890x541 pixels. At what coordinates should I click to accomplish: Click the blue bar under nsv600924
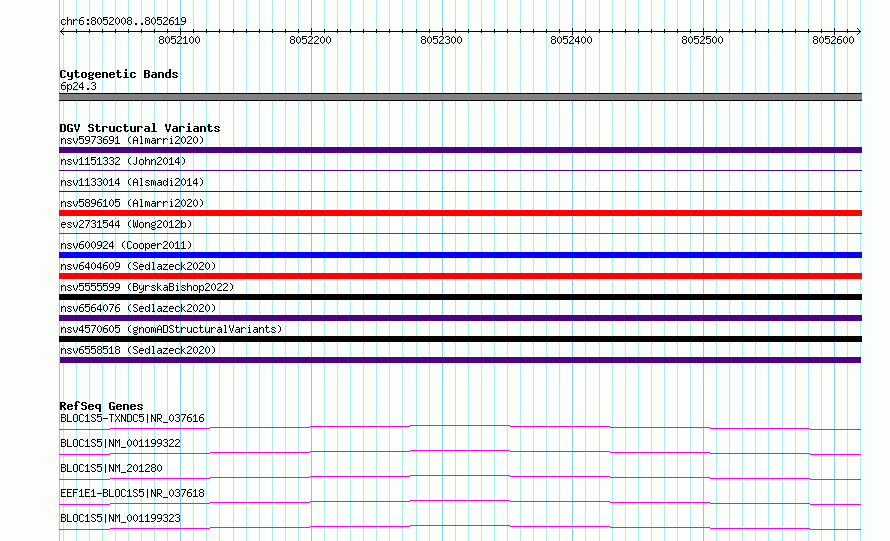tap(460, 255)
